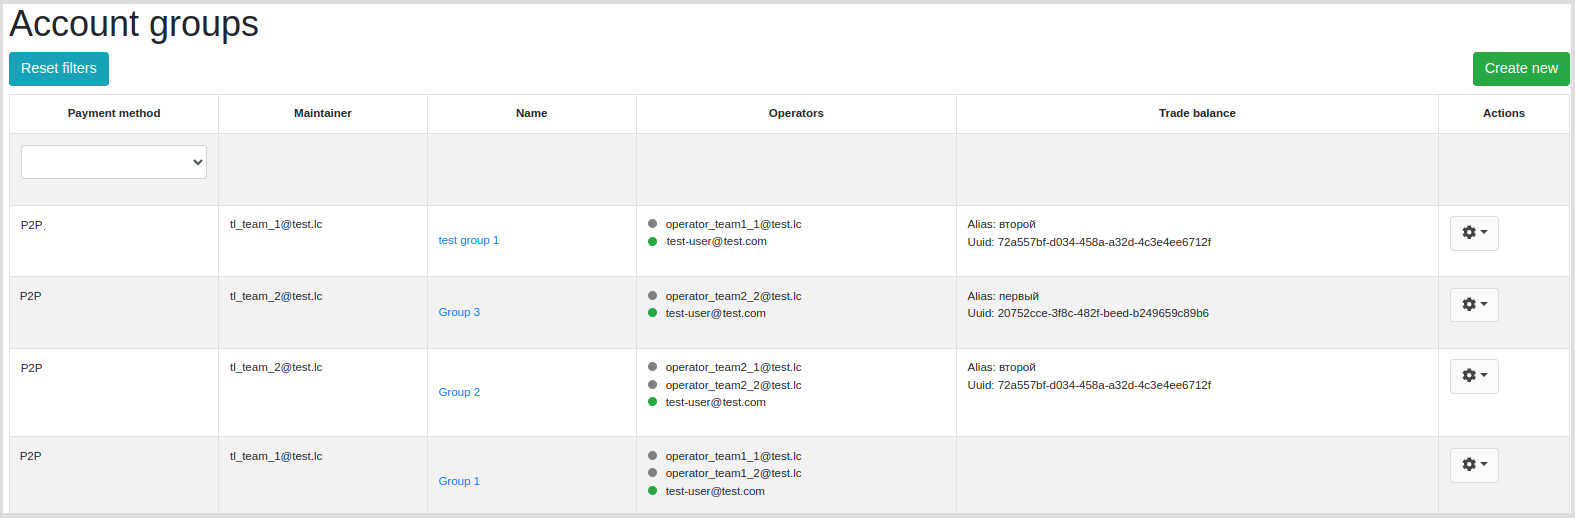Click the Name column header
This screenshot has height=518, width=1575.
(532, 113)
